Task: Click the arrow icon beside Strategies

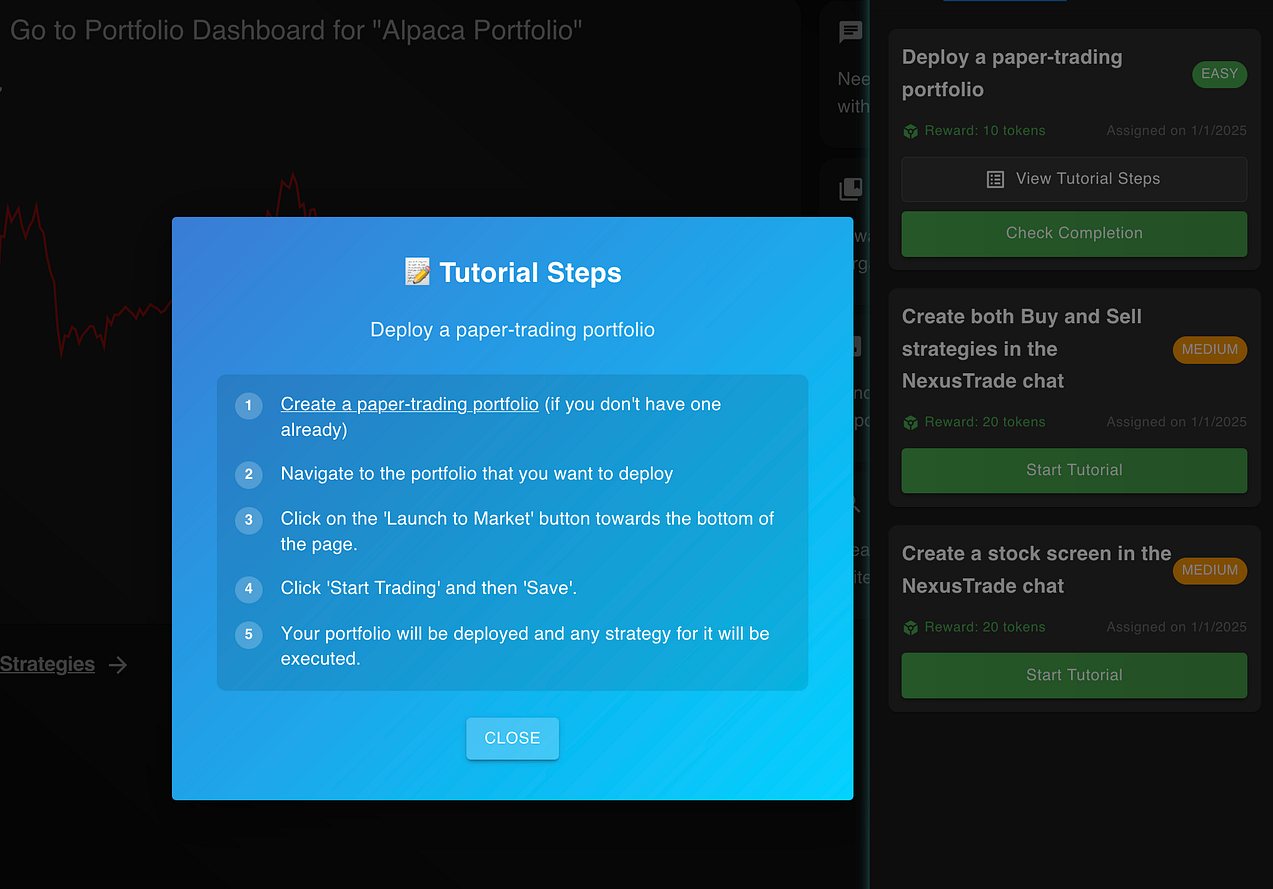Action: [117, 664]
